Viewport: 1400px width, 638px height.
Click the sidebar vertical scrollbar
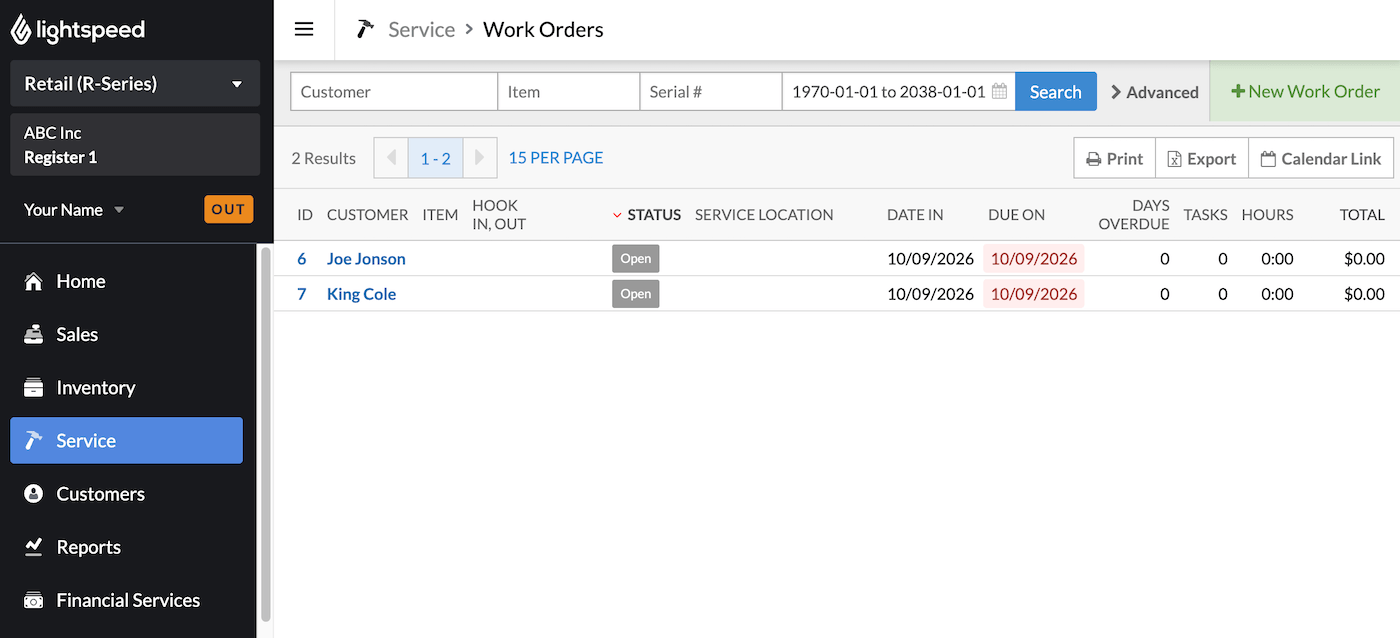tap(265, 435)
